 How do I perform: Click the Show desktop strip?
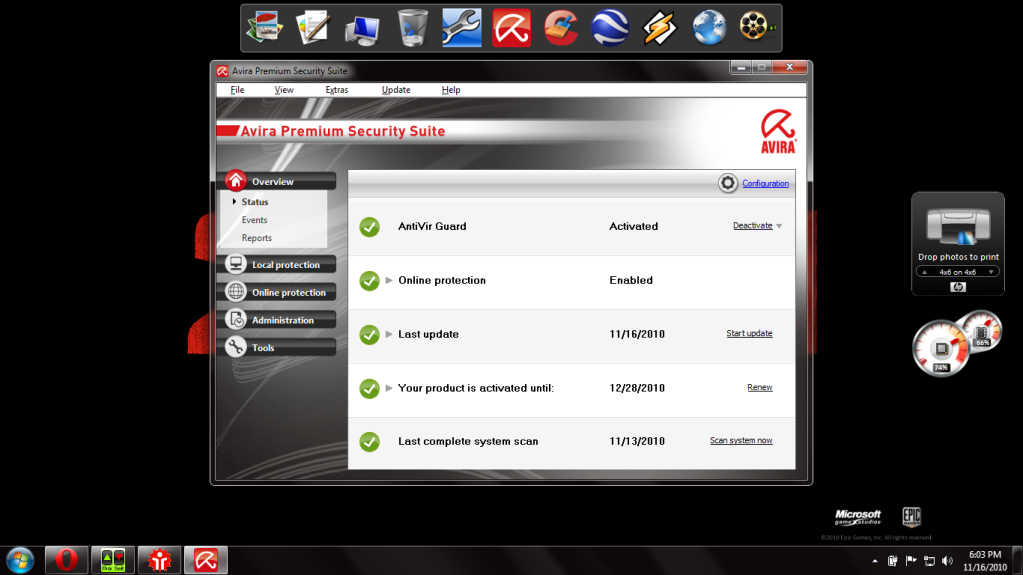(1018, 561)
